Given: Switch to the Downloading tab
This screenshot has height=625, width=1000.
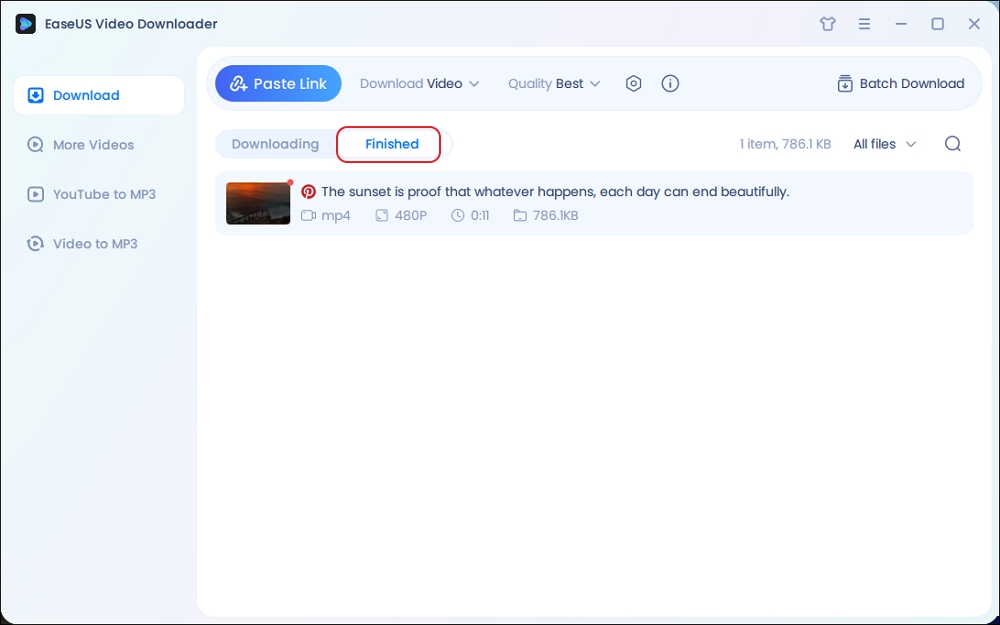Looking at the screenshot, I should (275, 144).
